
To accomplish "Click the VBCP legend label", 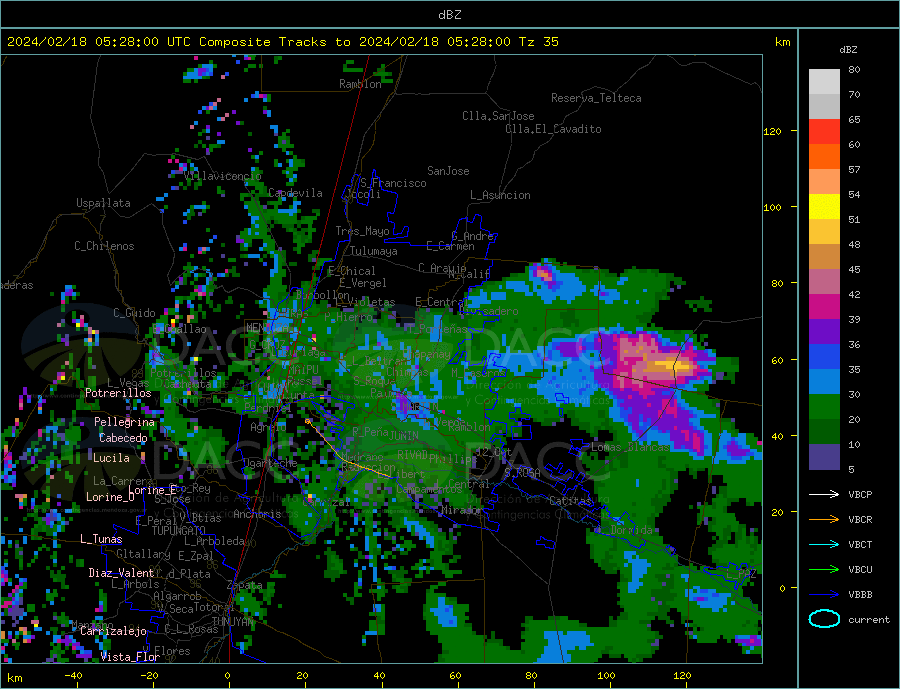I will 860,494.
